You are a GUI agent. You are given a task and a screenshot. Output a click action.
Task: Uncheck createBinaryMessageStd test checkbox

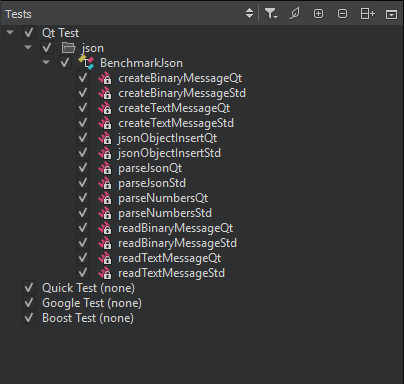coord(83,93)
